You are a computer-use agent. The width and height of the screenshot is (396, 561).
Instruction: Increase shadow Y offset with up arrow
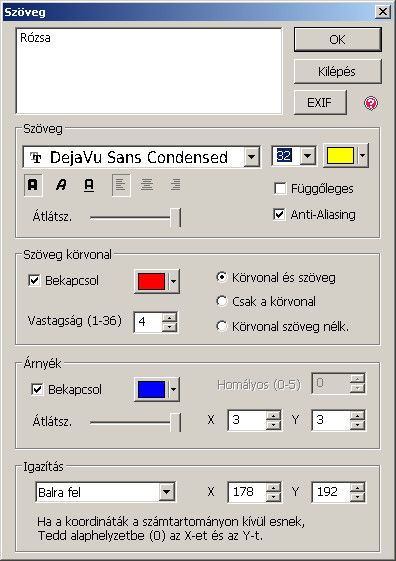click(358, 415)
